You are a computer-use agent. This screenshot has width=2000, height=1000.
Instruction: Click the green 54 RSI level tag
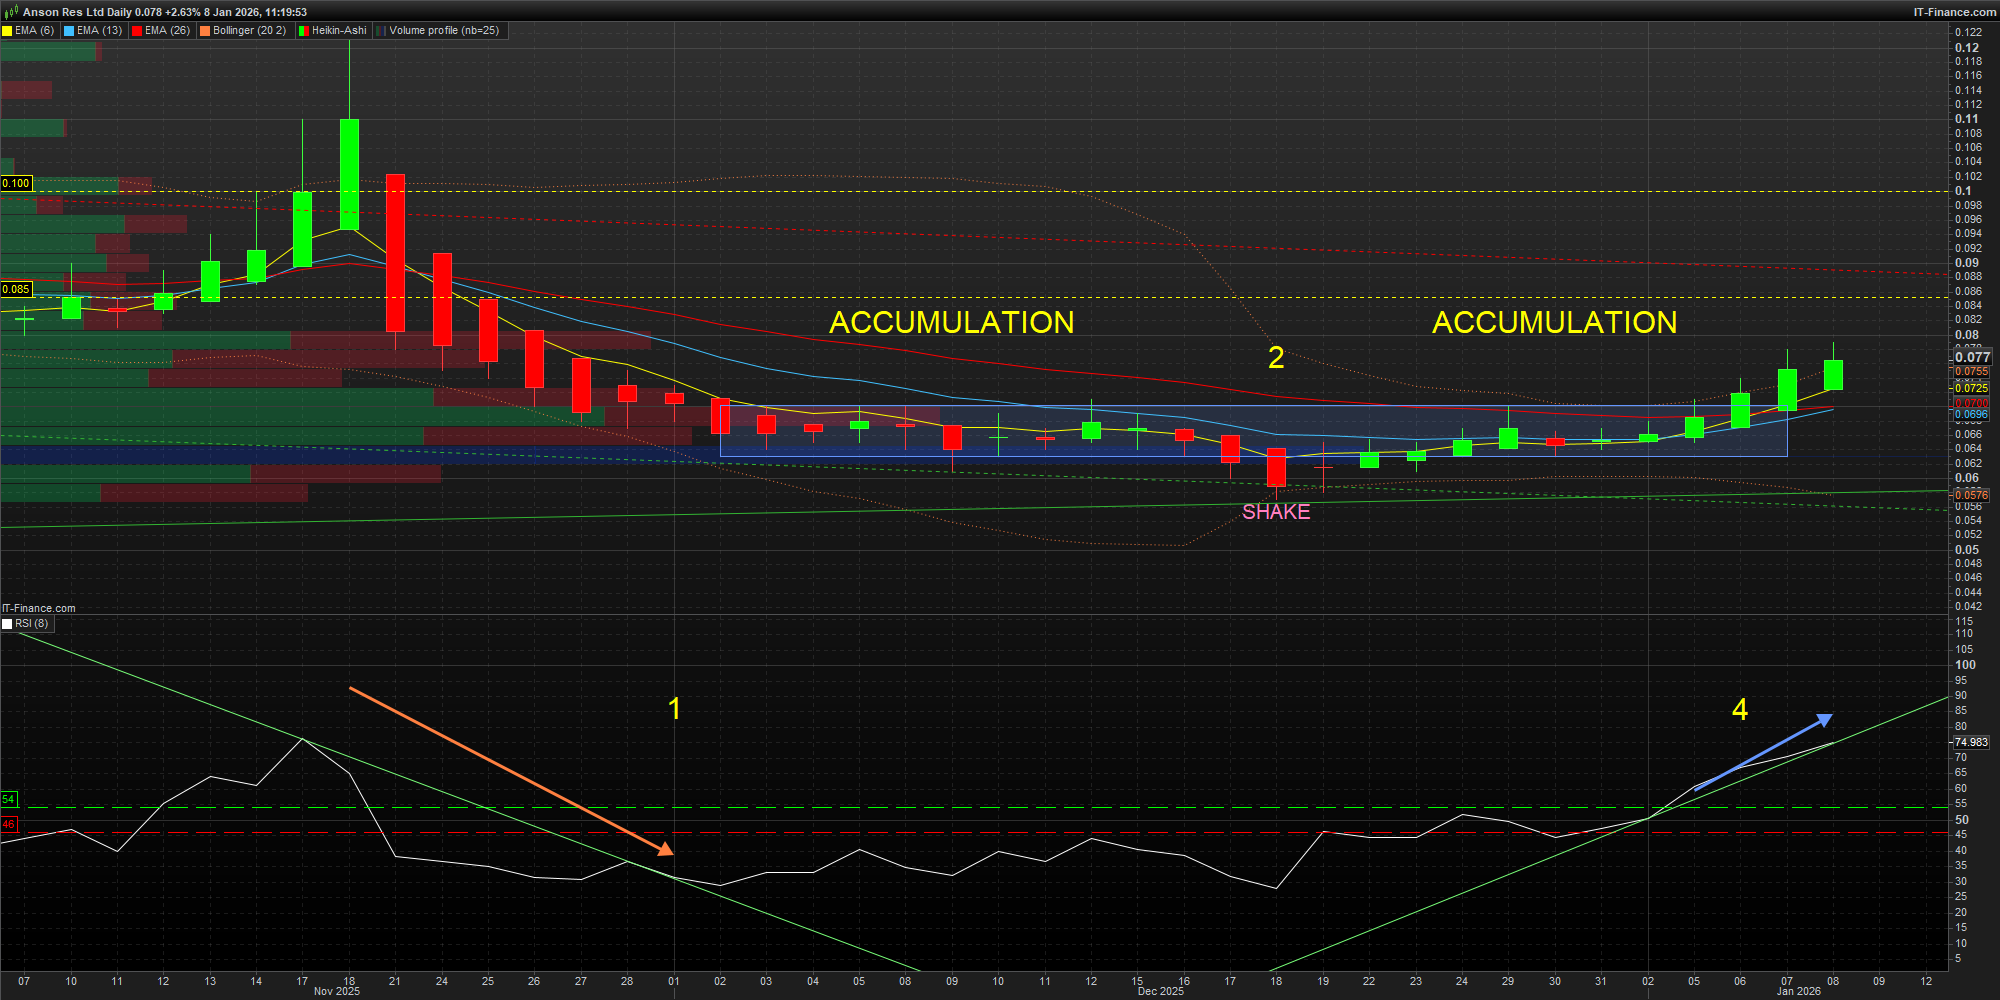9,800
